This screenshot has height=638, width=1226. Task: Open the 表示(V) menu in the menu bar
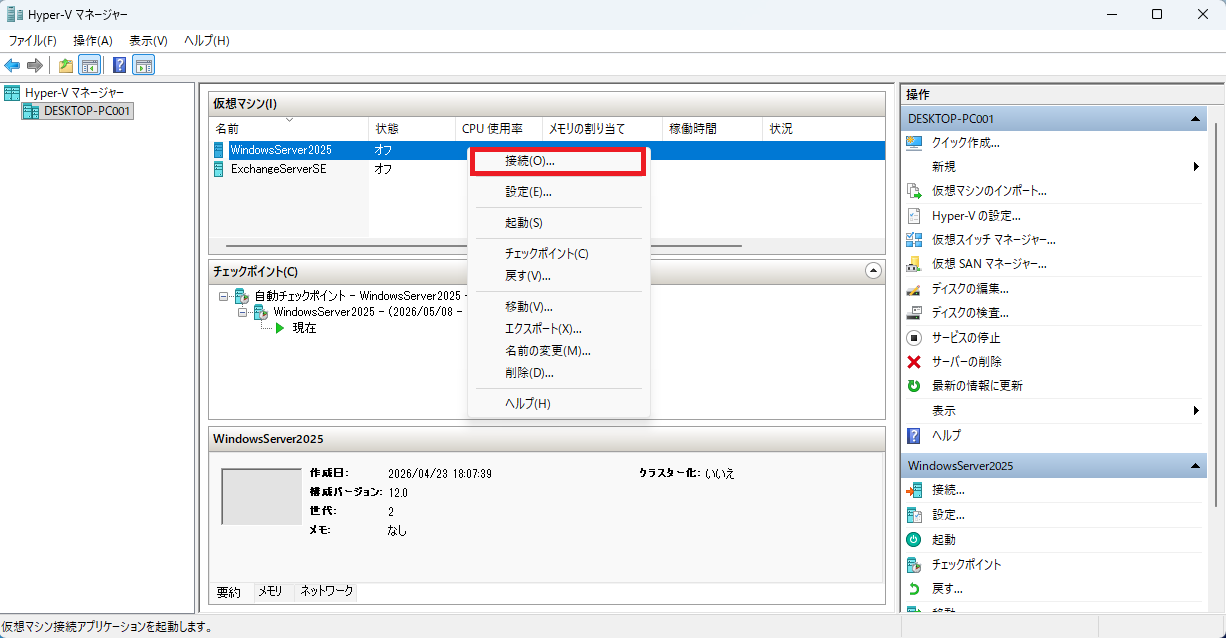[148, 41]
